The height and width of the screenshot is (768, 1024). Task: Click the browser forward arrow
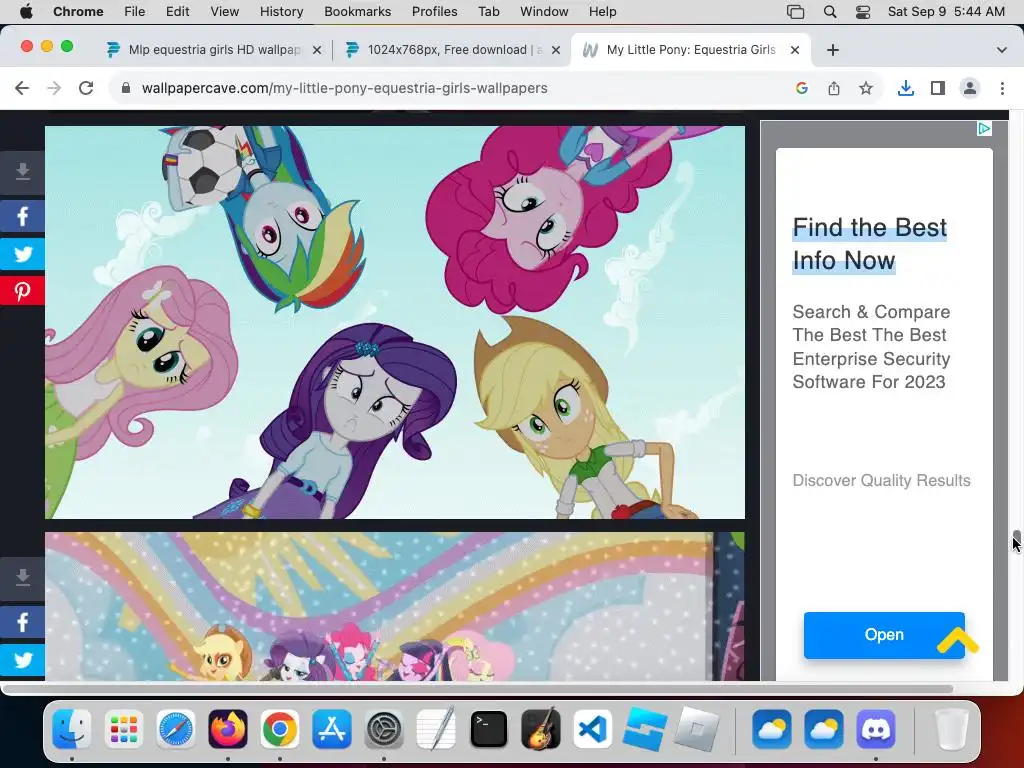(x=54, y=88)
